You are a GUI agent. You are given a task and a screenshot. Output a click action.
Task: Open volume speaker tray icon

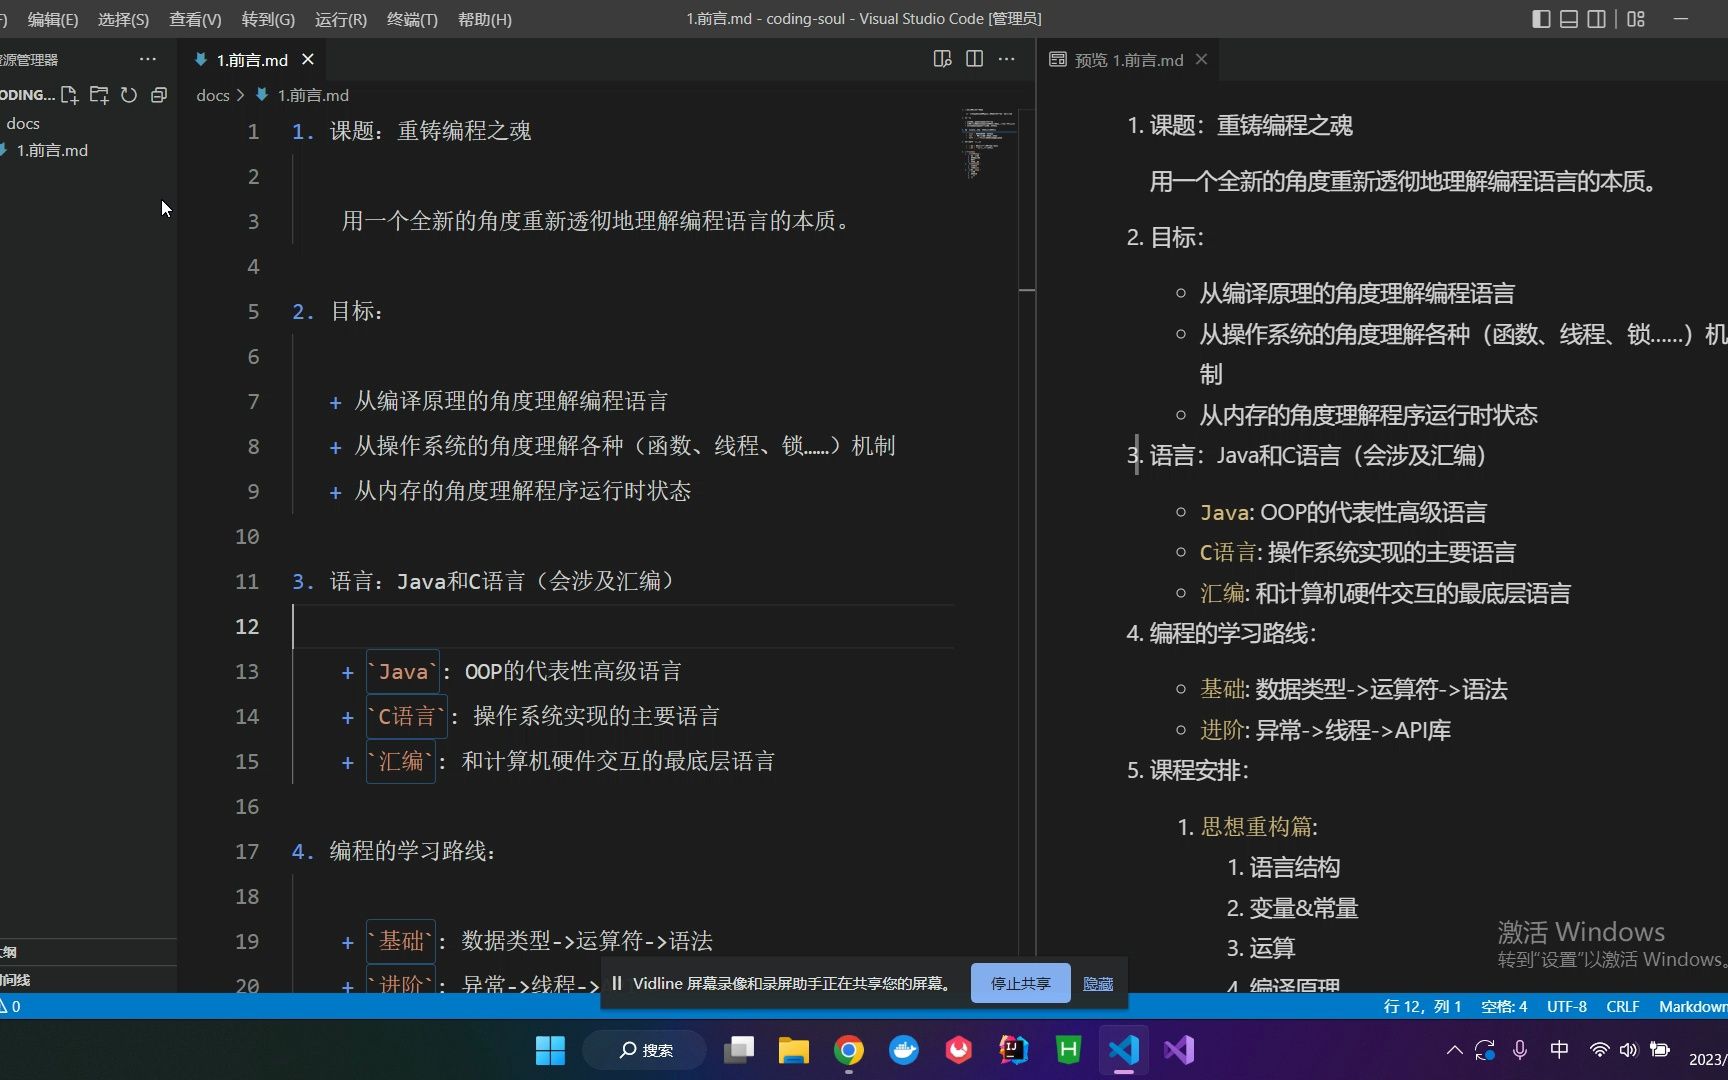coord(1629,1050)
